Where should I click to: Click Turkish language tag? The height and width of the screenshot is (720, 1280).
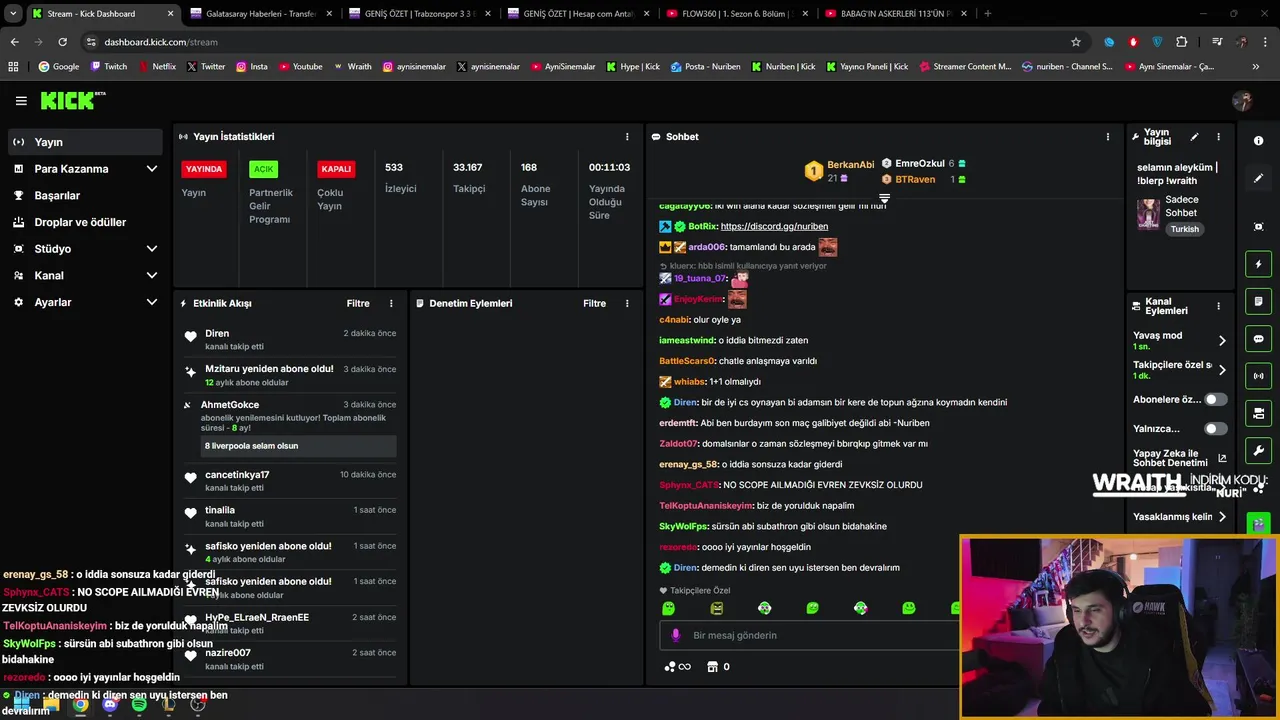click(x=1184, y=229)
